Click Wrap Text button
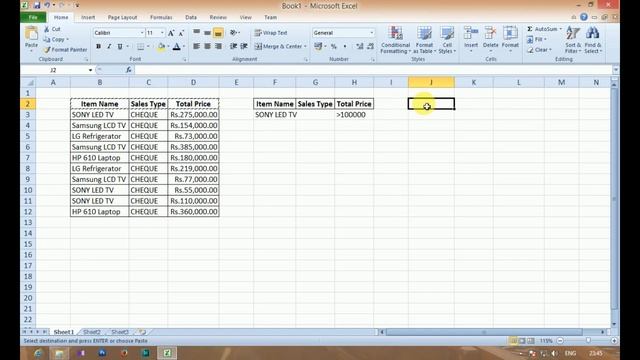The image size is (640, 360). 271,33
